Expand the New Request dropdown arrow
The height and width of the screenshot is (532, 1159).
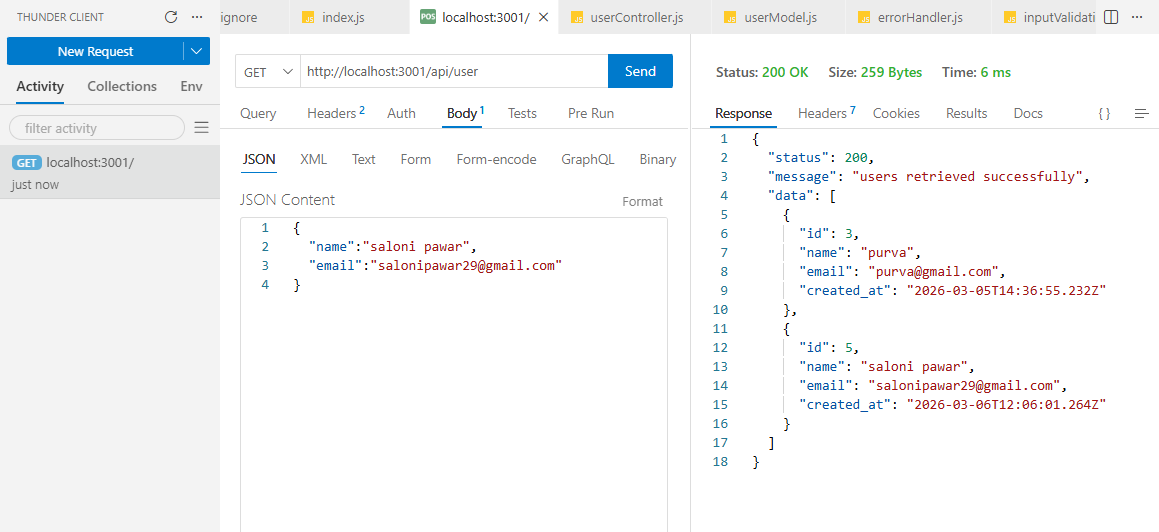point(196,51)
